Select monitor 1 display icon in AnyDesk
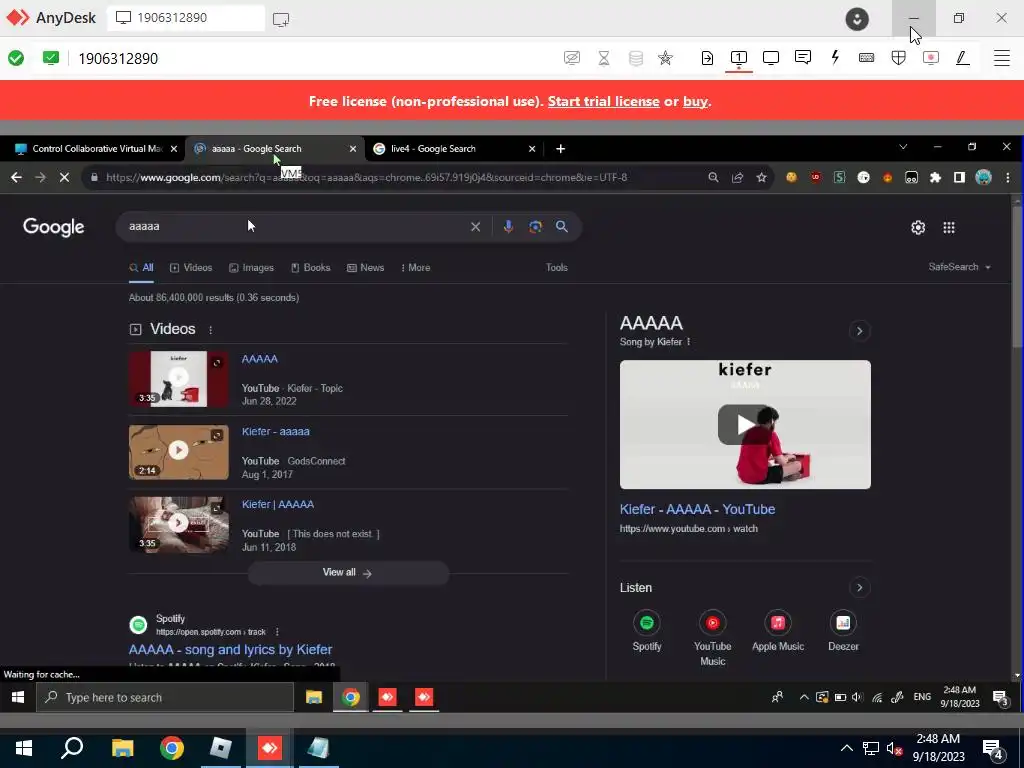 739,58
